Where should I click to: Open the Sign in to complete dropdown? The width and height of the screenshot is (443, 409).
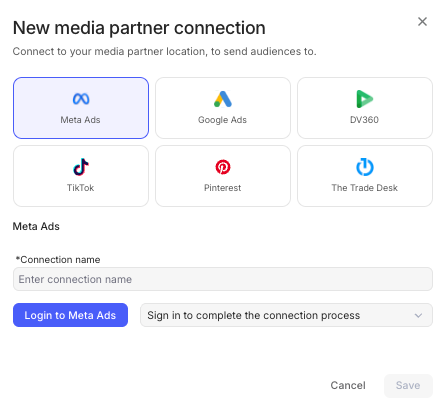point(286,315)
